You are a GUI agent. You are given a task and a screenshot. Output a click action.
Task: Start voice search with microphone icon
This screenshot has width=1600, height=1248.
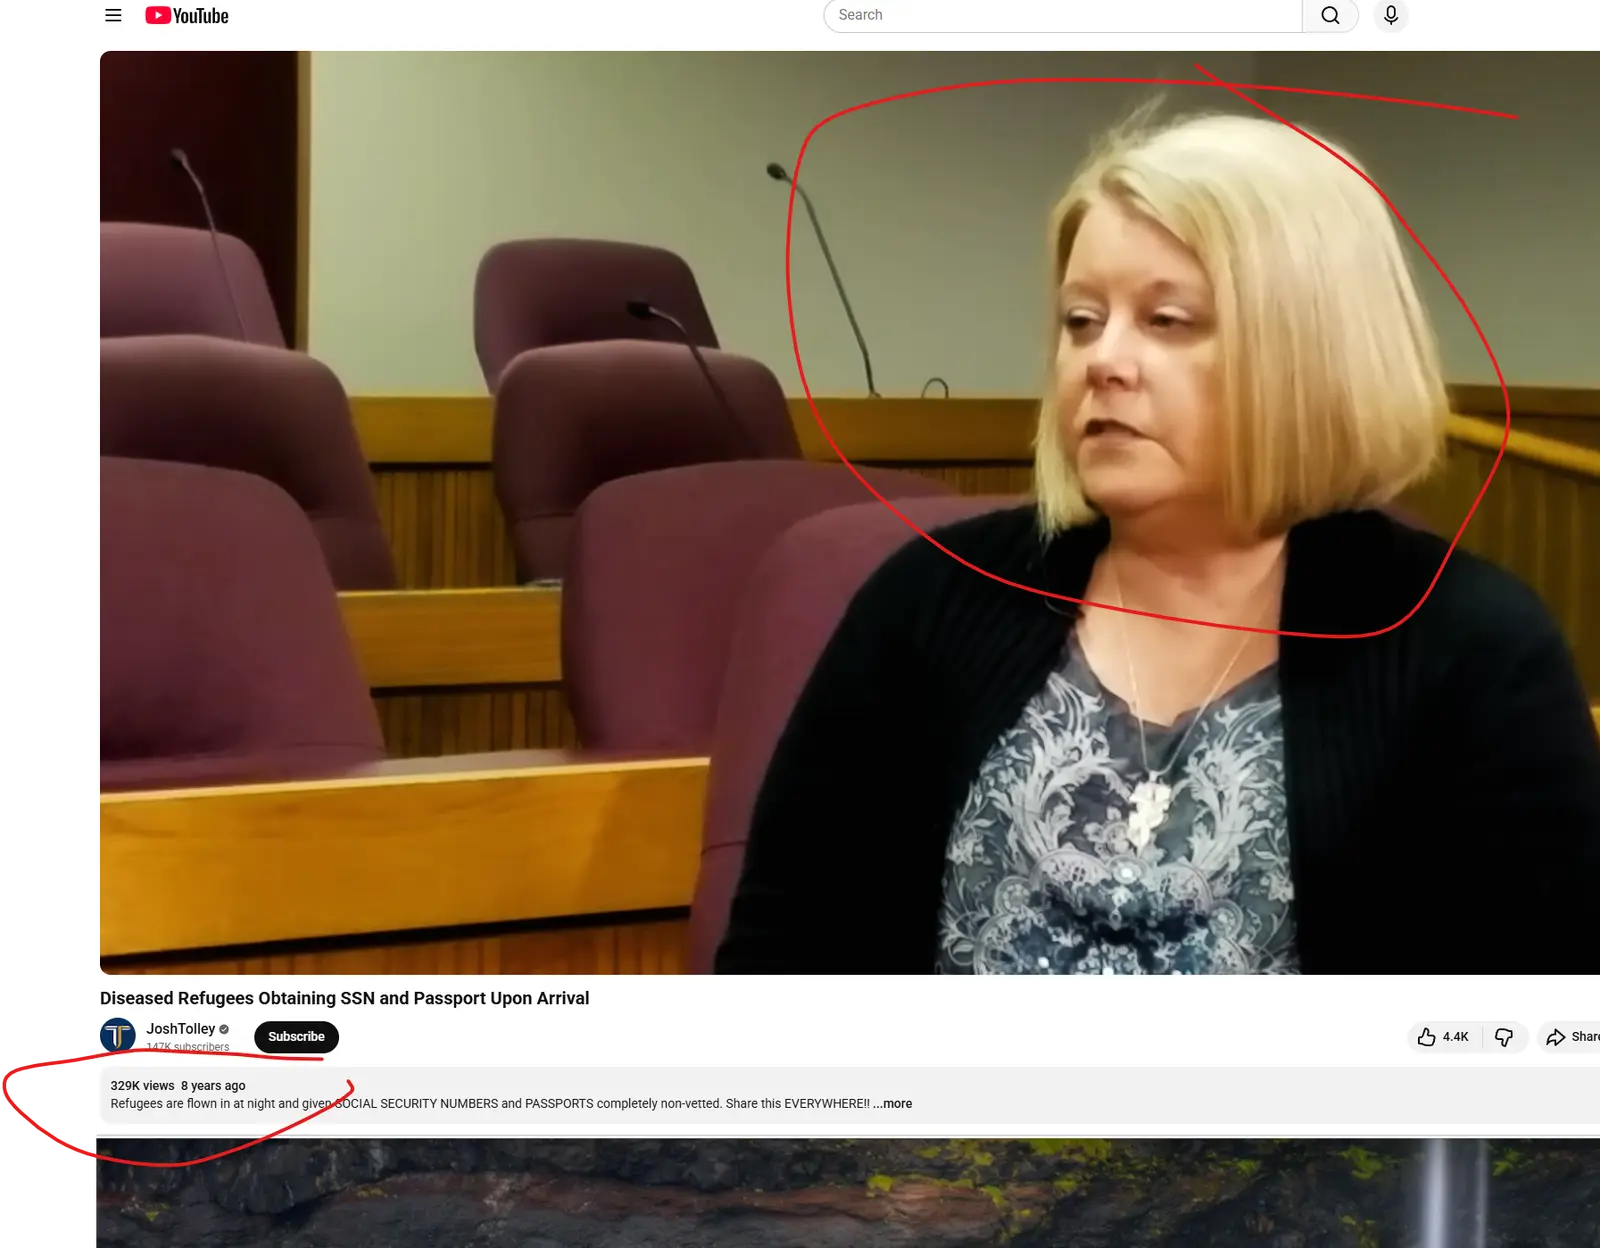(1390, 16)
